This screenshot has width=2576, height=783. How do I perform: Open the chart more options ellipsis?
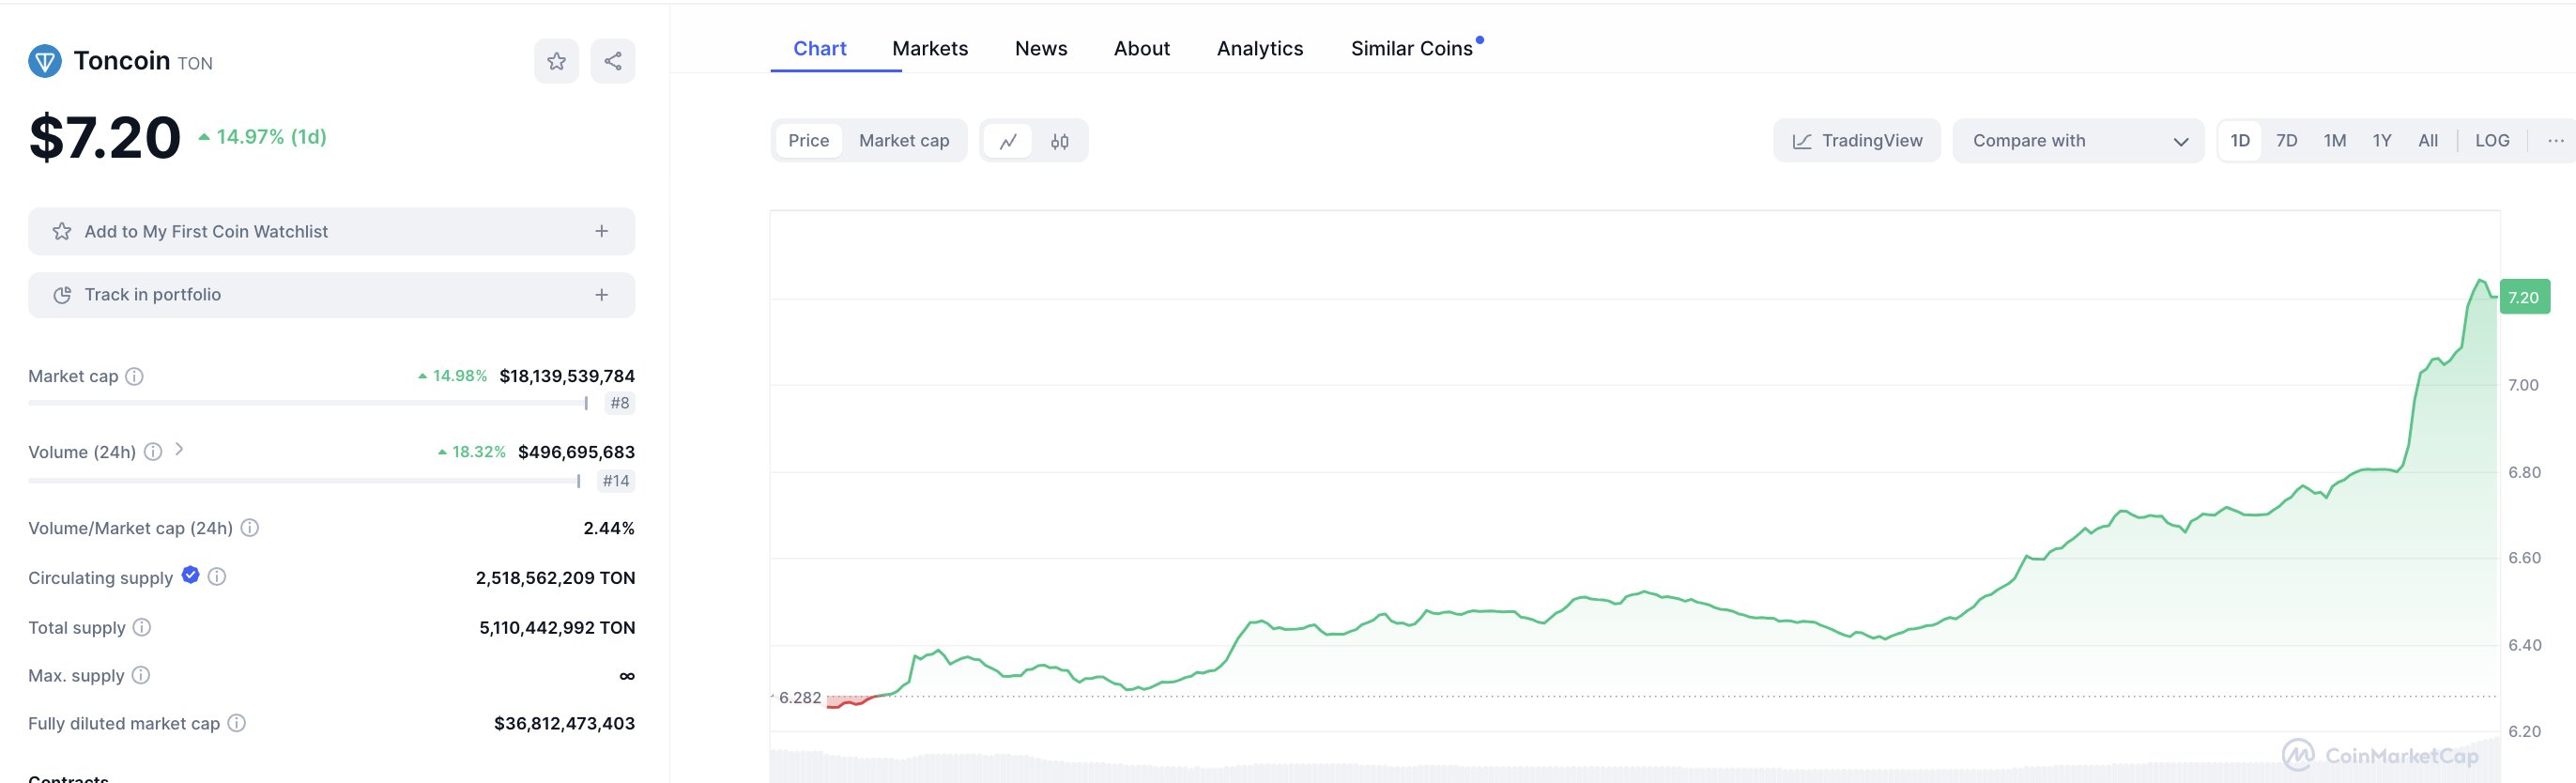(2555, 141)
